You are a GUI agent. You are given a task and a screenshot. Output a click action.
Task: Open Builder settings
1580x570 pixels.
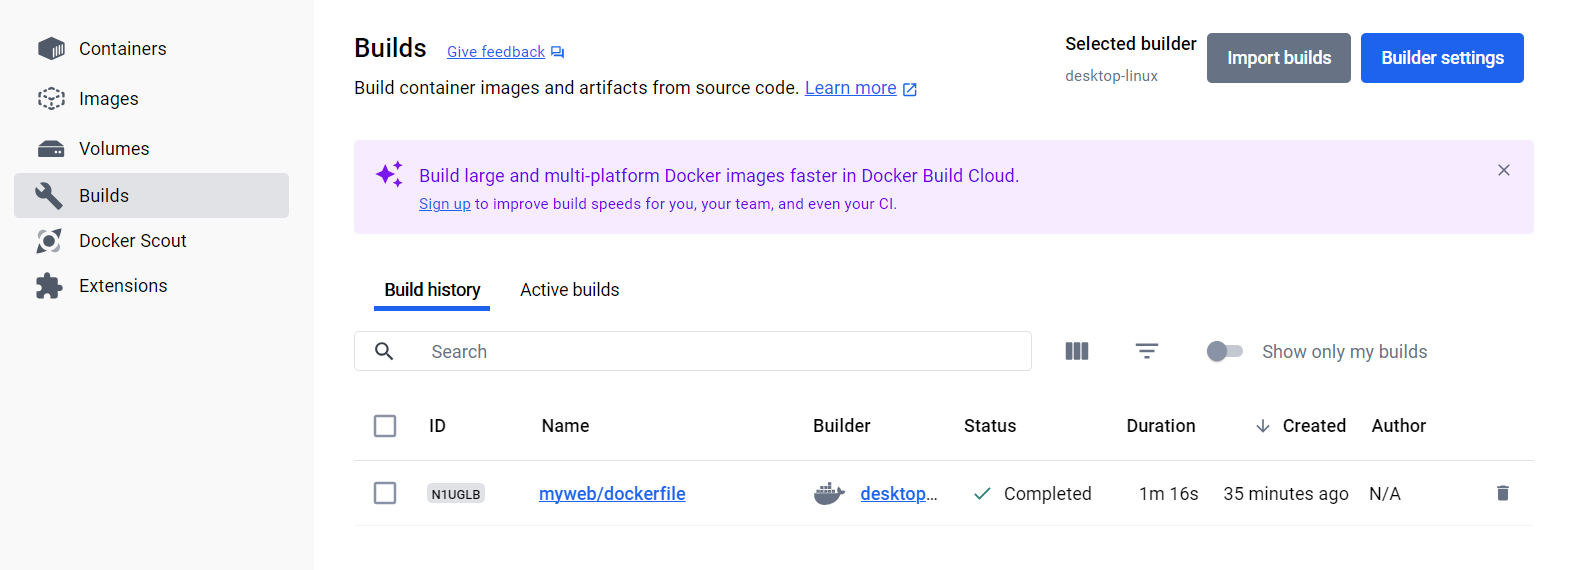click(x=1442, y=58)
